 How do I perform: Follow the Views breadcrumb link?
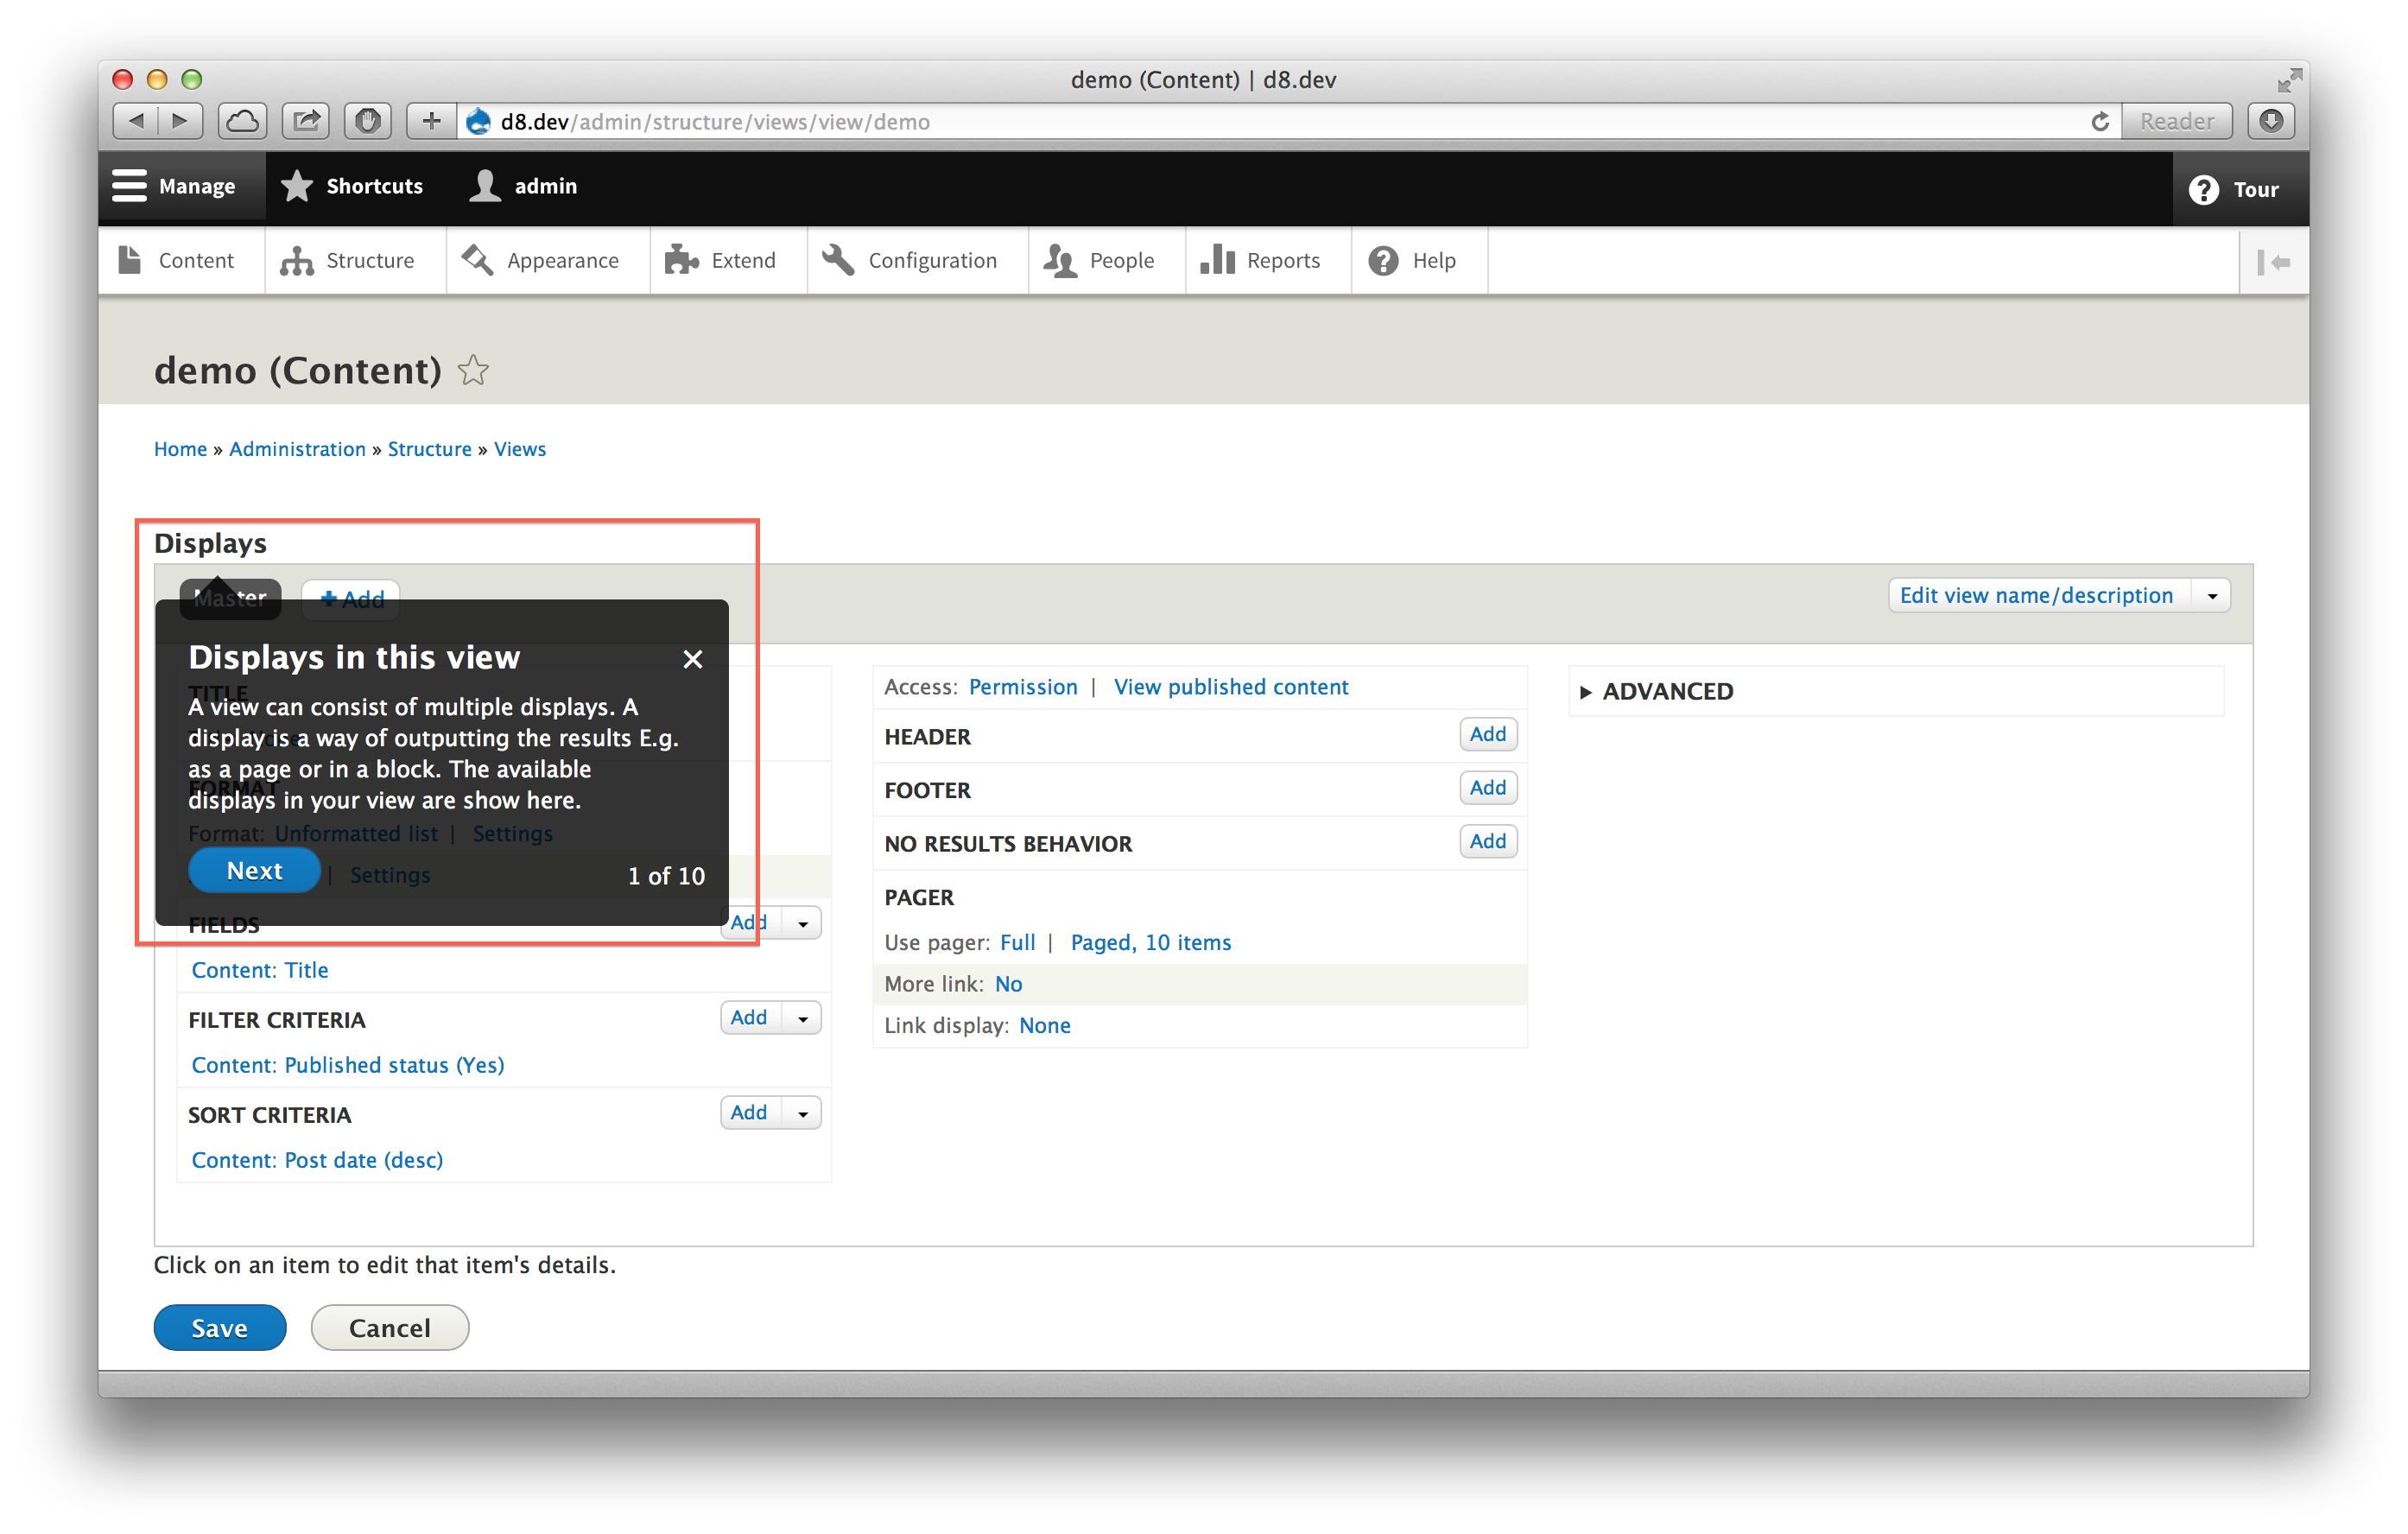[520, 449]
